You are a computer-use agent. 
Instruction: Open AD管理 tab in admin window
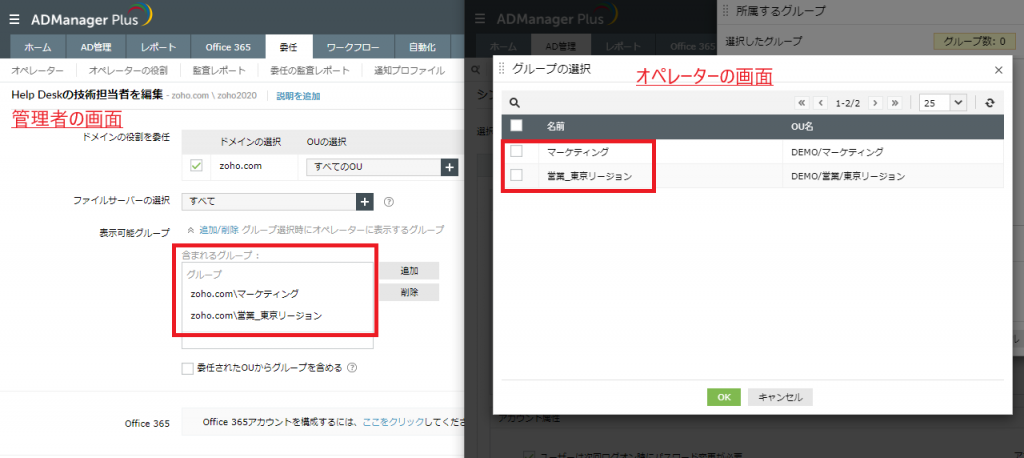pyautogui.click(x=96, y=47)
